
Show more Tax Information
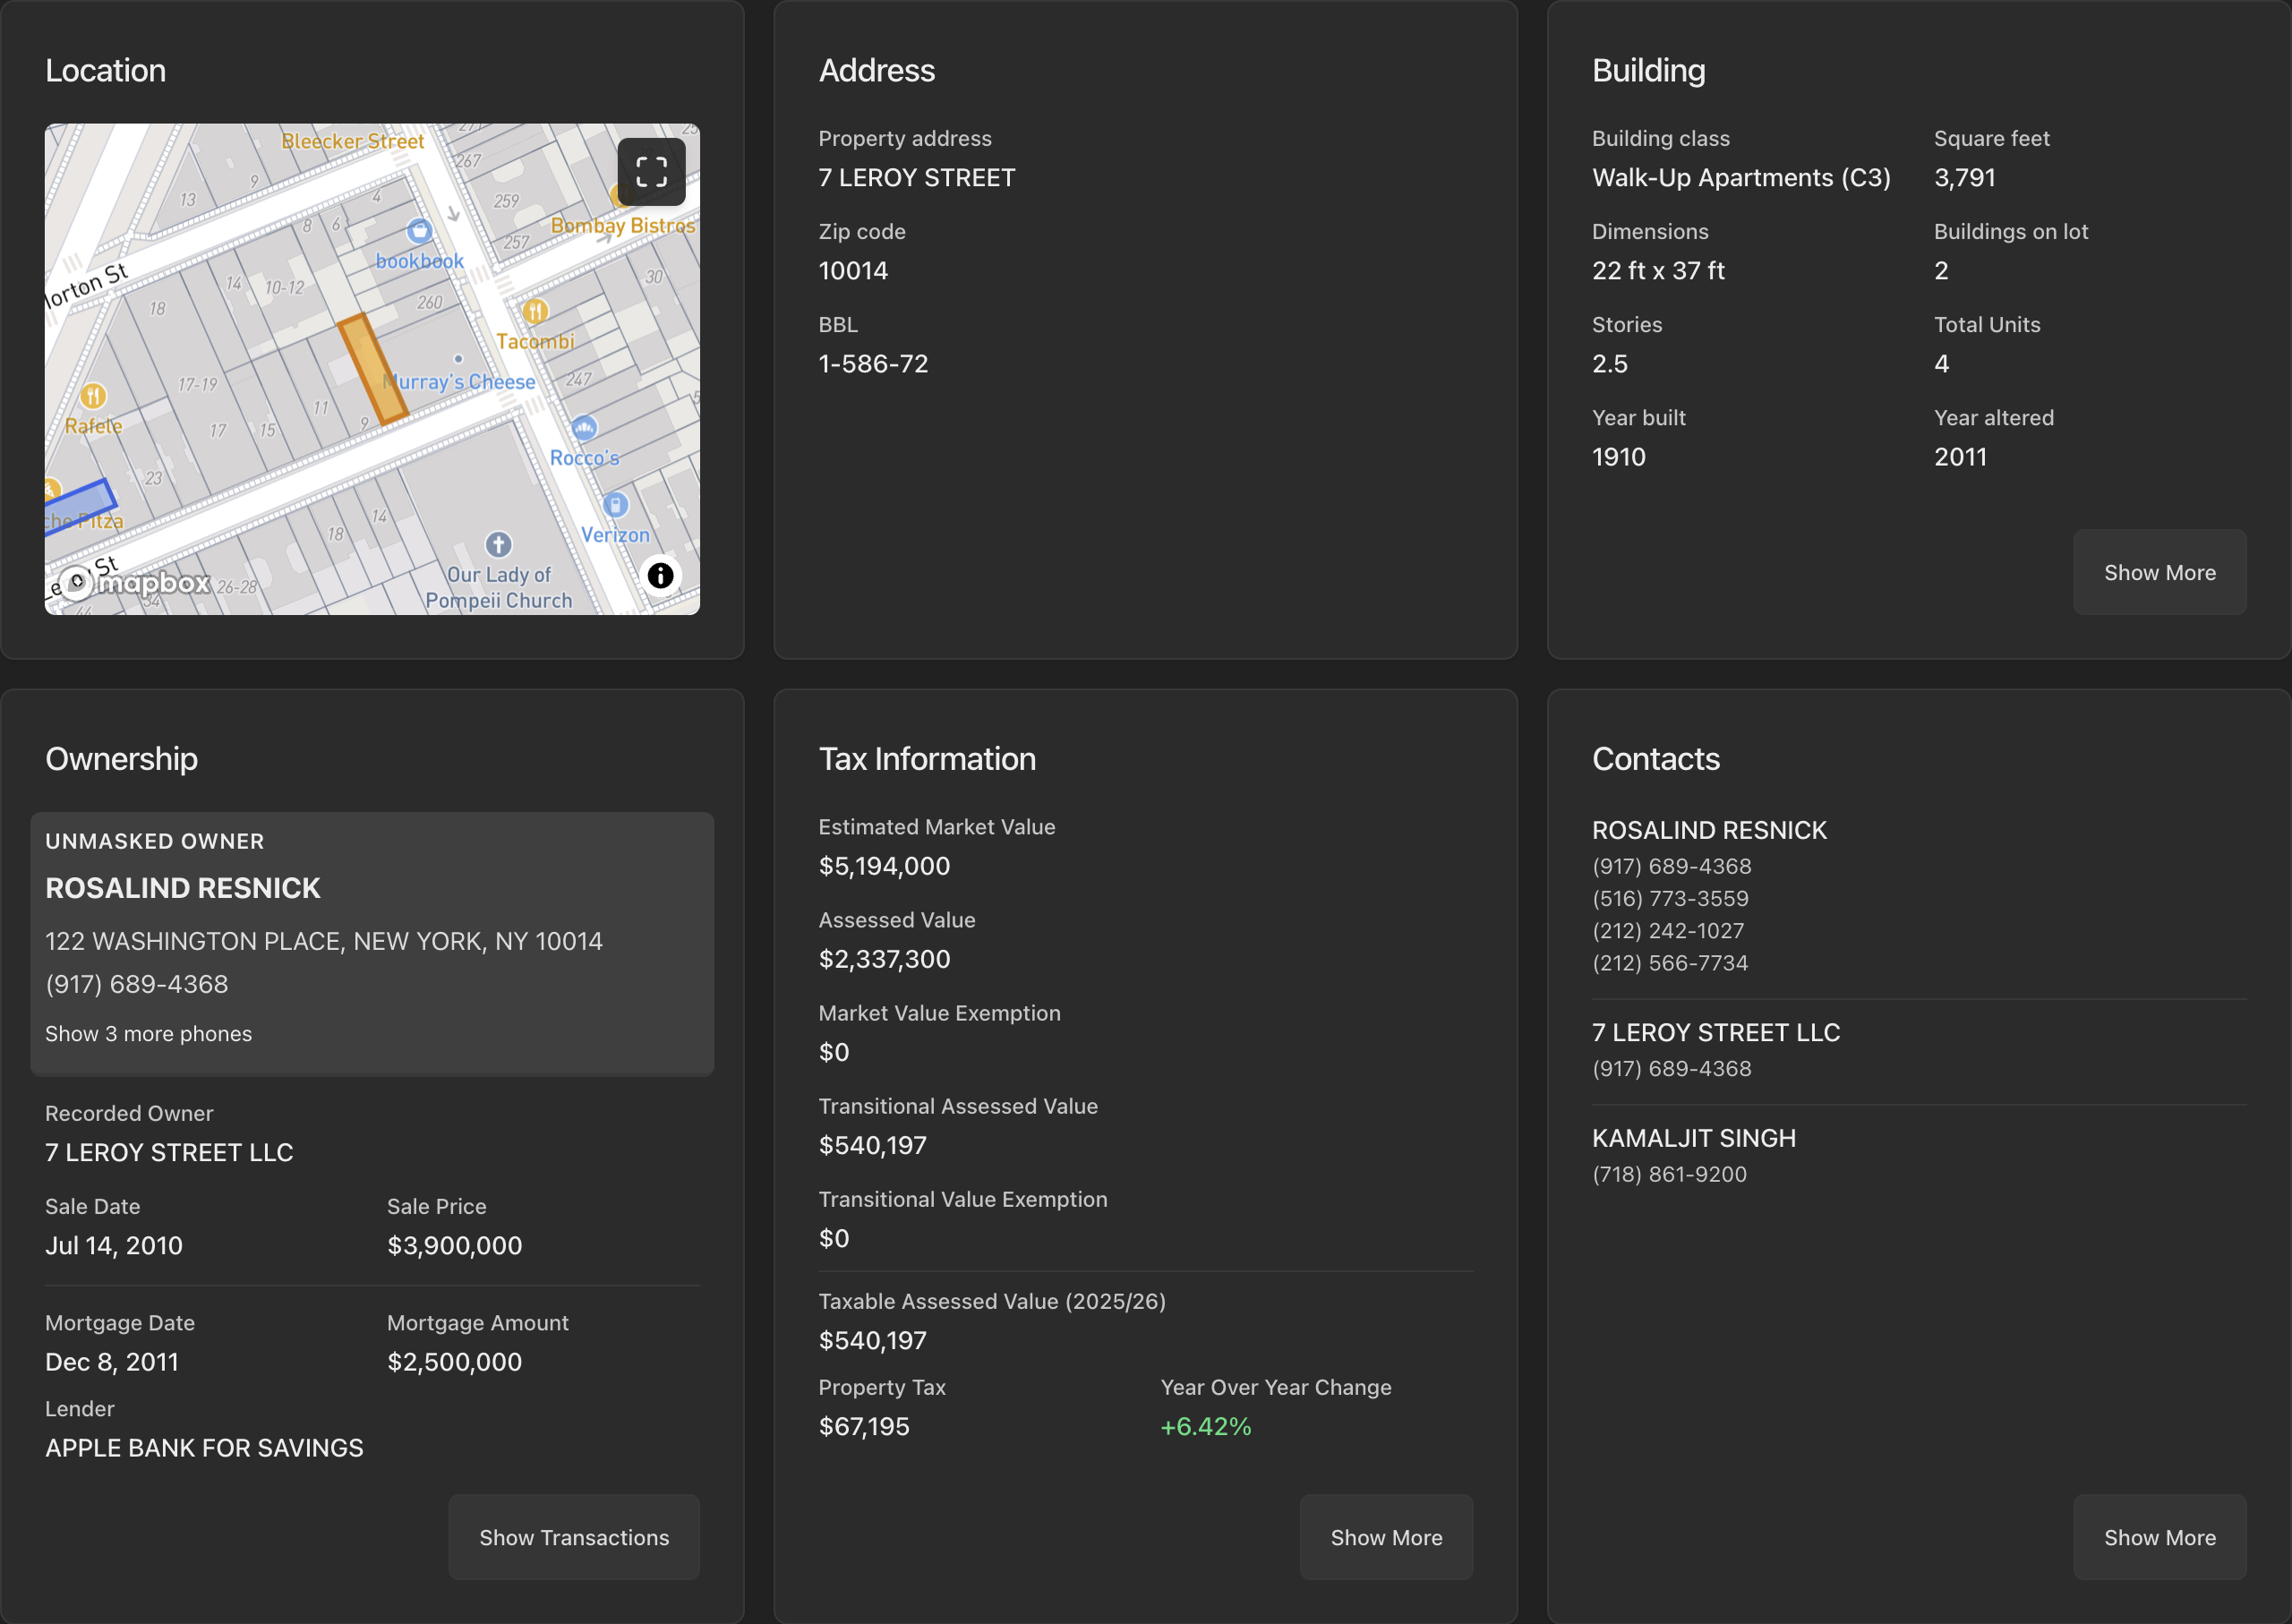[x=1385, y=1538]
